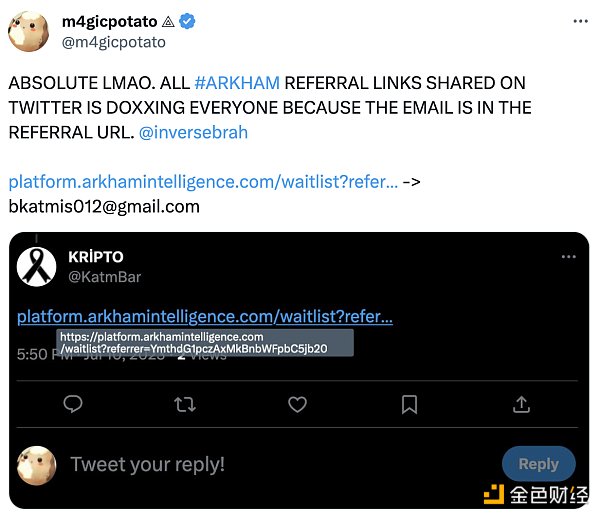Open the waitlist link in KRİPTO's tweet
600x516 pixels.
[205, 317]
